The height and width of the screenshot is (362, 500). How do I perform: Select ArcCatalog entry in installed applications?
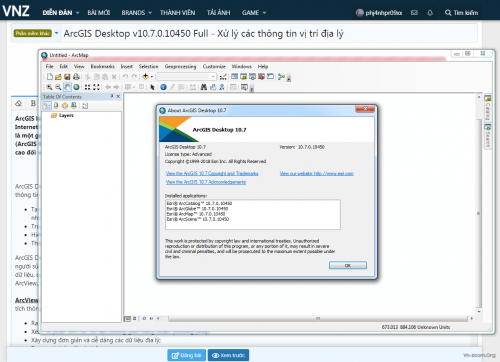tap(199, 203)
